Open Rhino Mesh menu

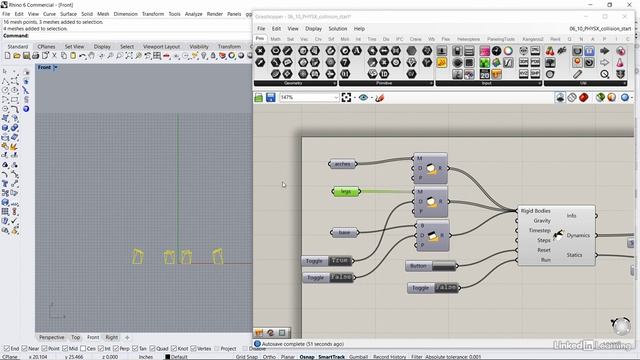coord(103,14)
